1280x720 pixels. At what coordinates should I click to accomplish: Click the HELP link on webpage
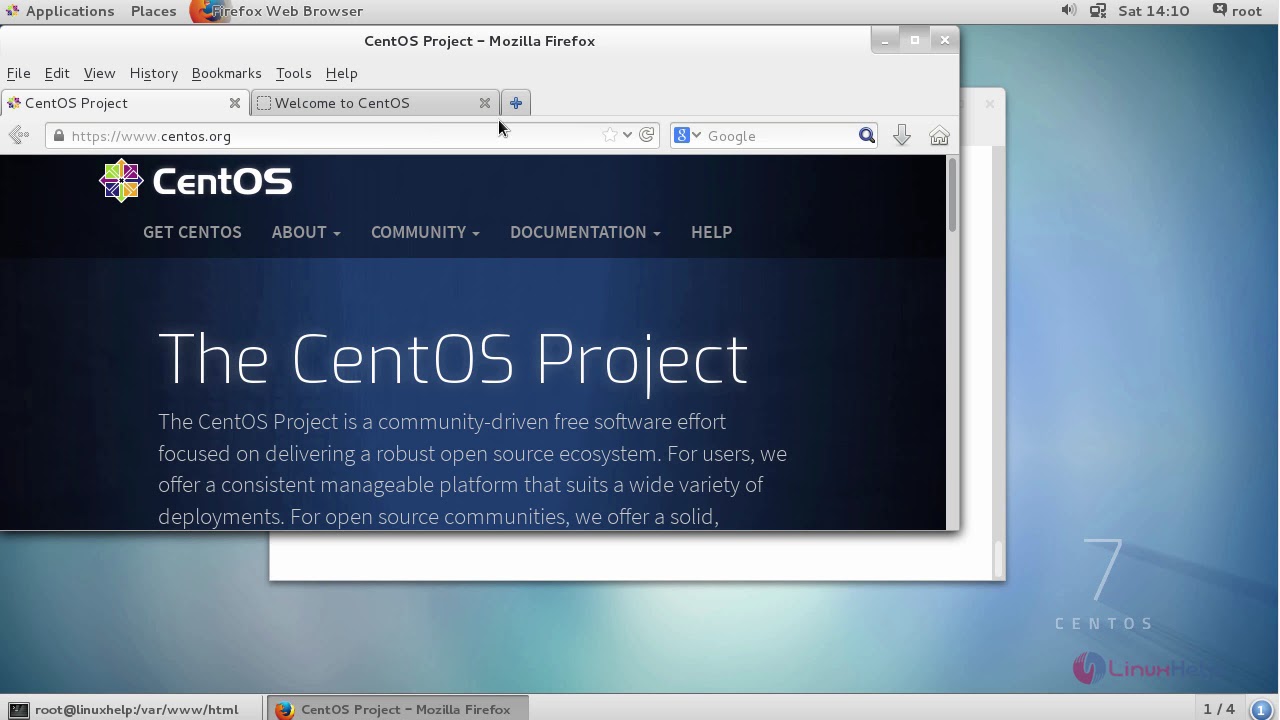coord(711,232)
